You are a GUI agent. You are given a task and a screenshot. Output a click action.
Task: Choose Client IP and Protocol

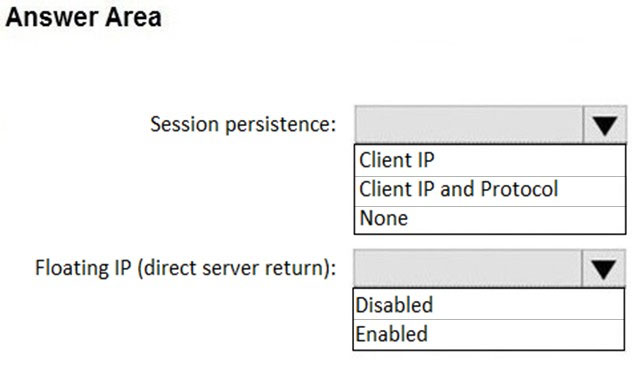pos(490,191)
